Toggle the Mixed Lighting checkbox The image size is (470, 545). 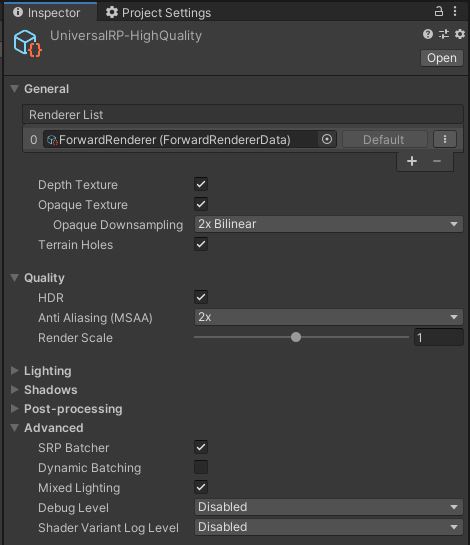[201, 487]
